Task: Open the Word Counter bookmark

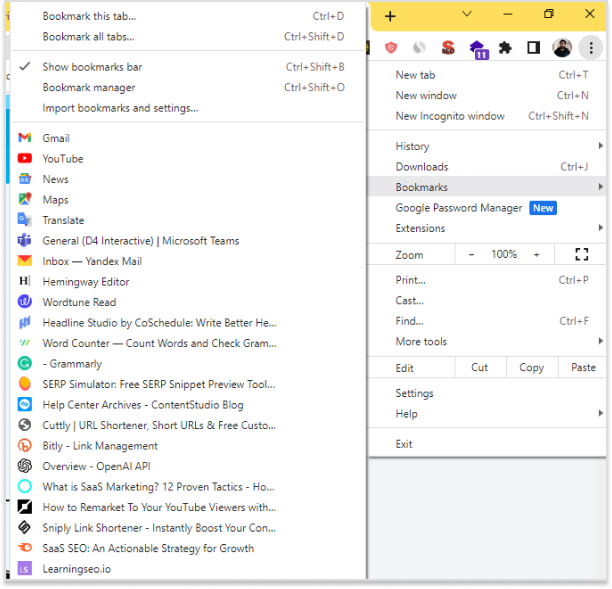Action: [x=187, y=343]
